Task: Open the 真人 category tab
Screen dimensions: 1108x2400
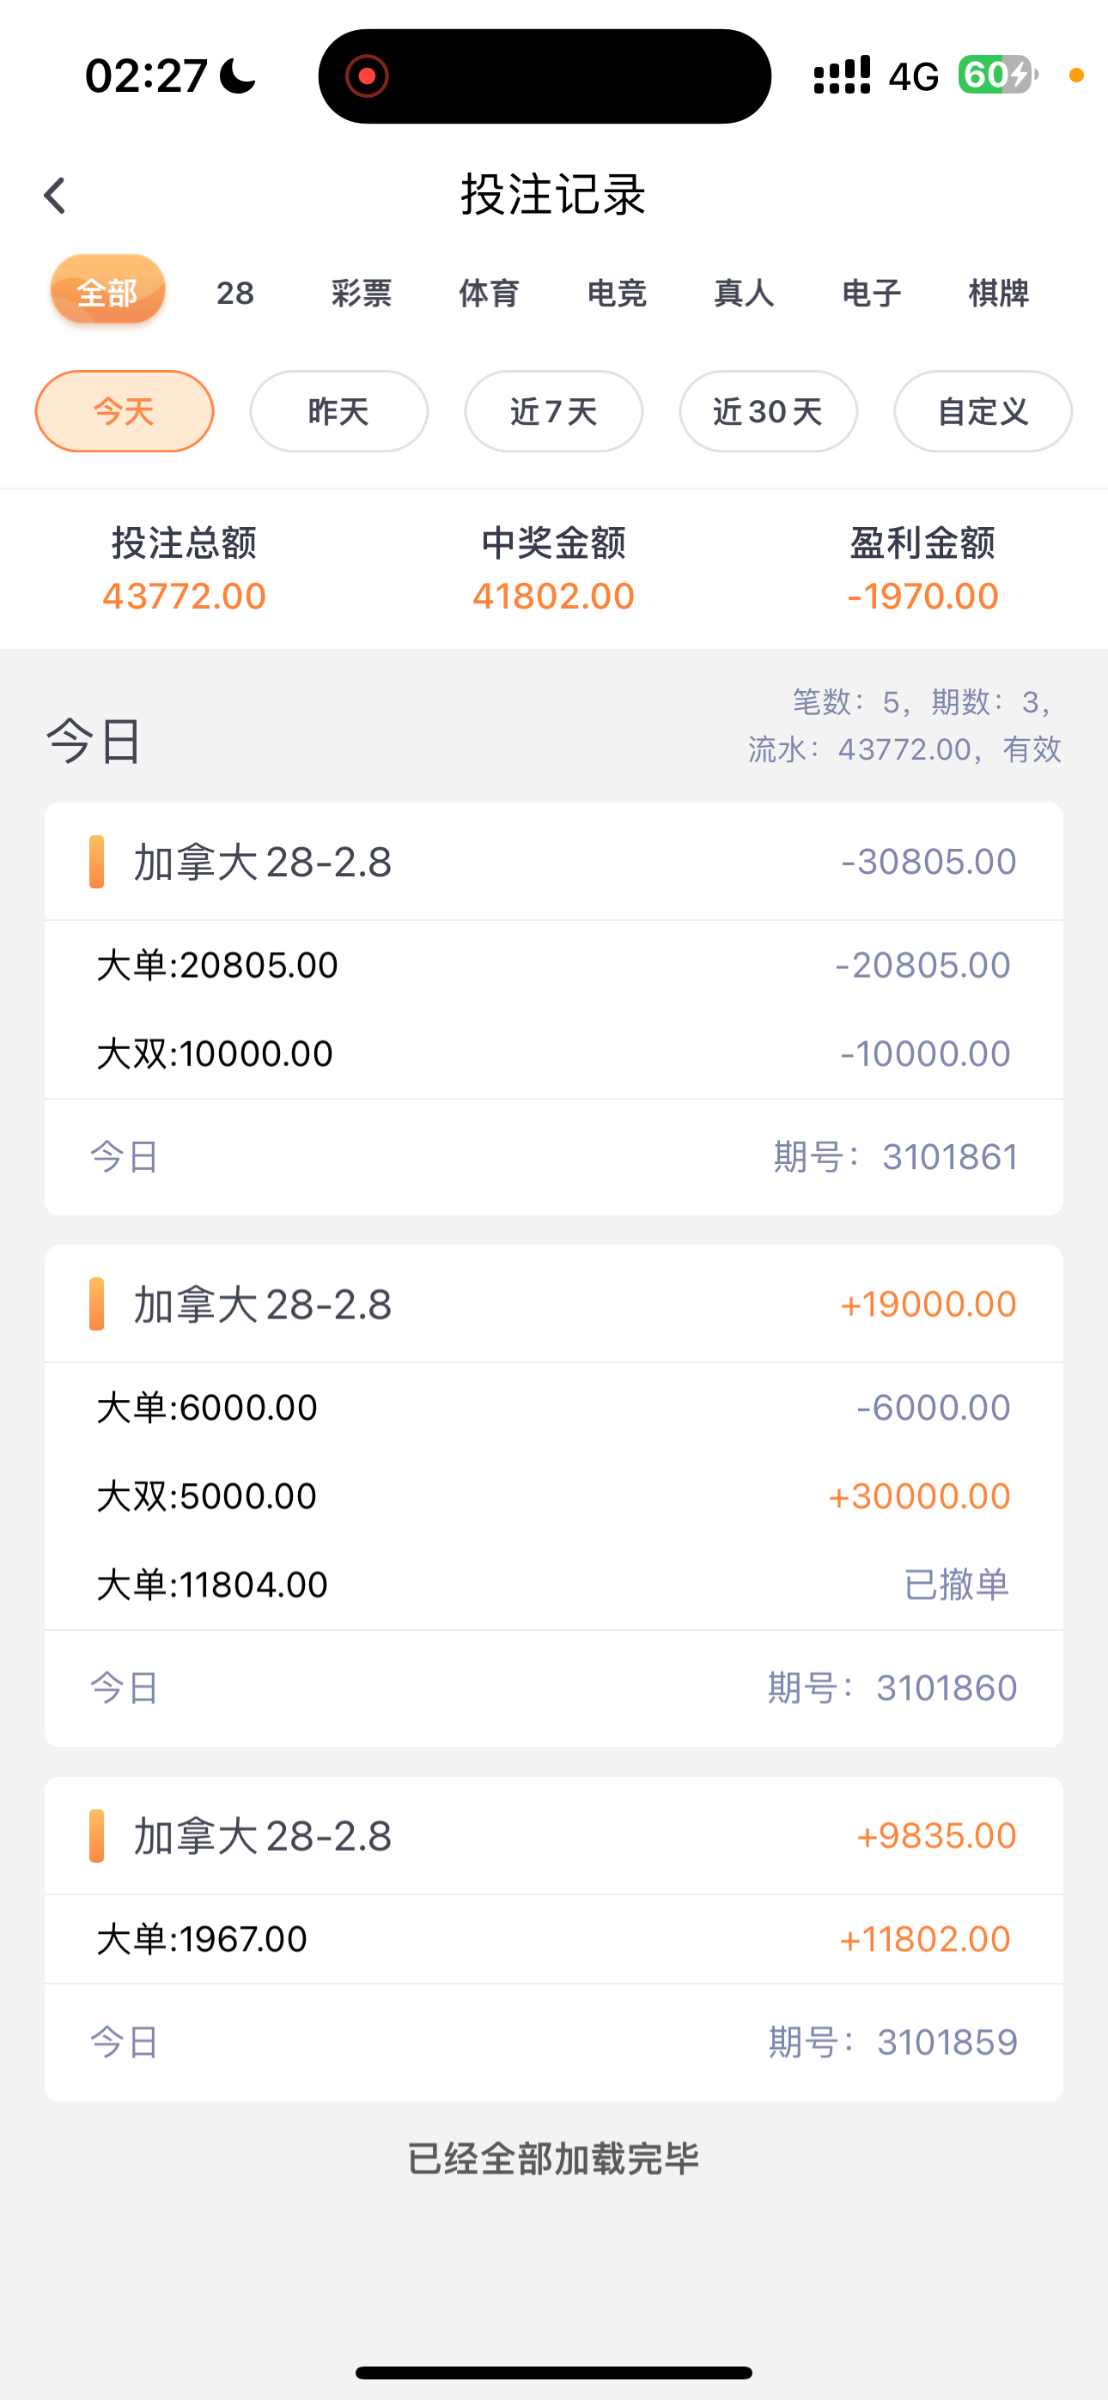Action: 744,293
